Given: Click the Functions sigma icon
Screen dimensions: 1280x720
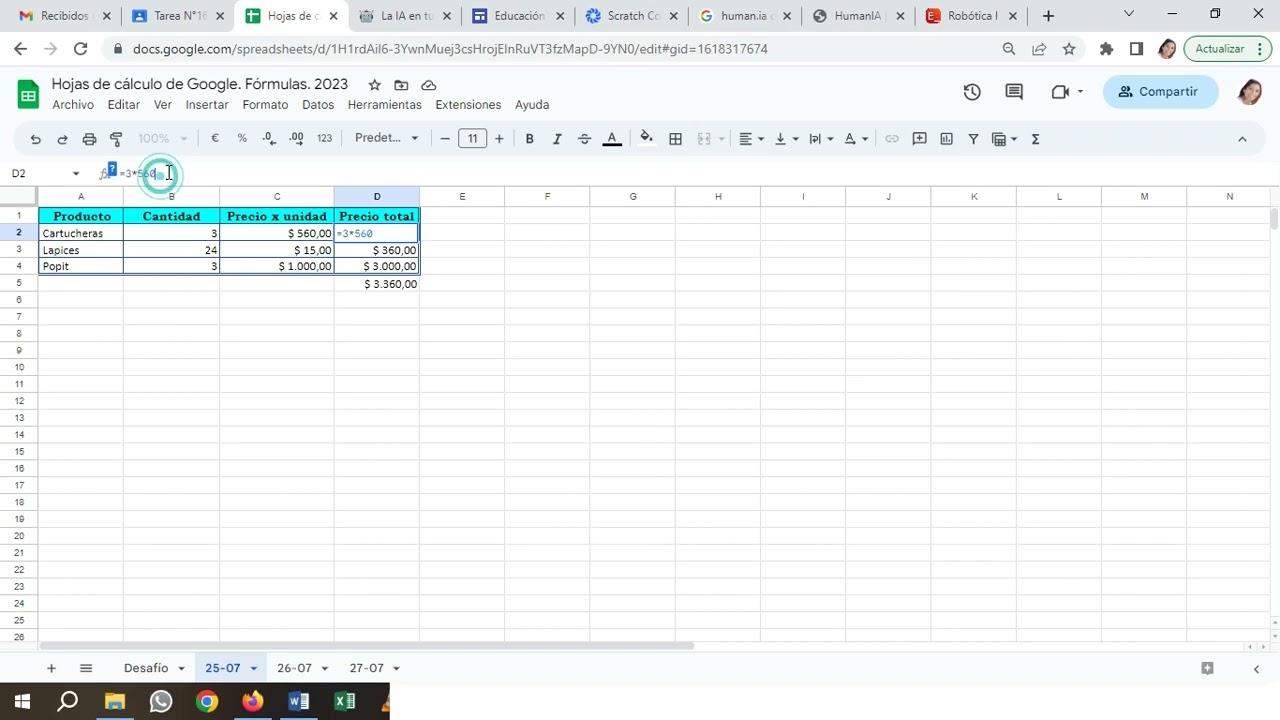Looking at the screenshot, I should [x=1035, y=139].
